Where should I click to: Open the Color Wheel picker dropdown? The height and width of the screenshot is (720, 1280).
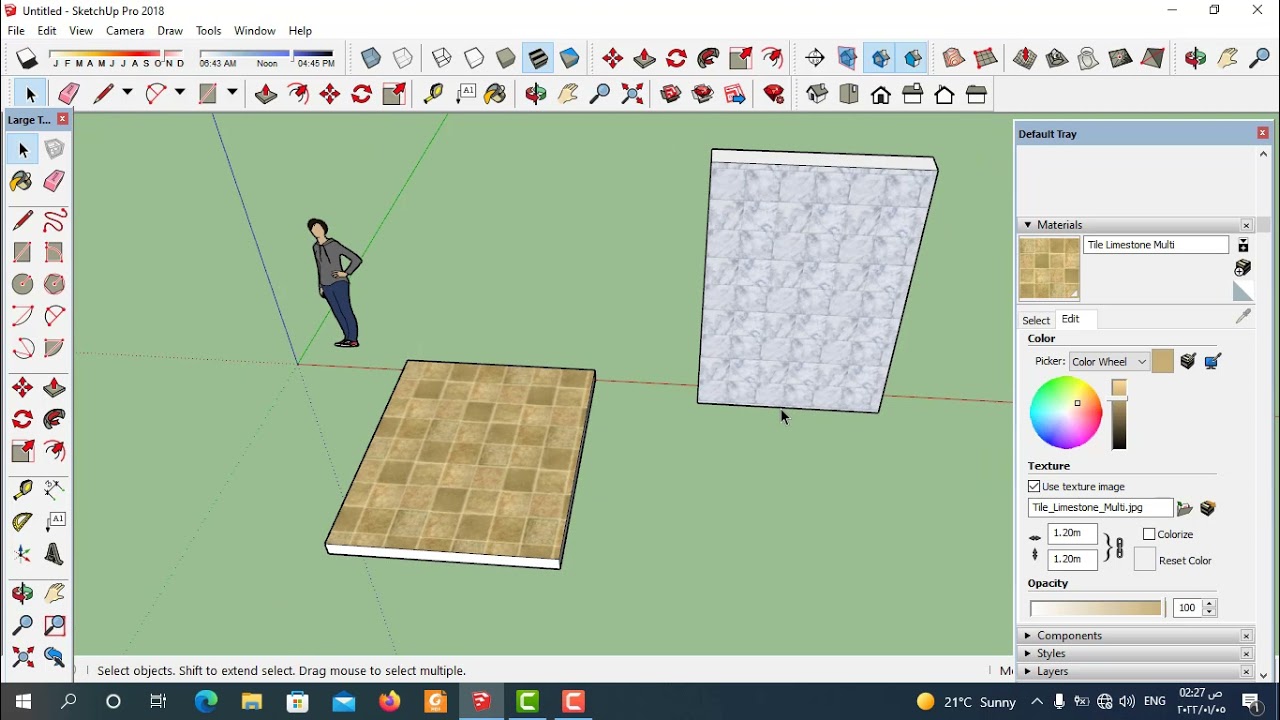(1108, 362)
